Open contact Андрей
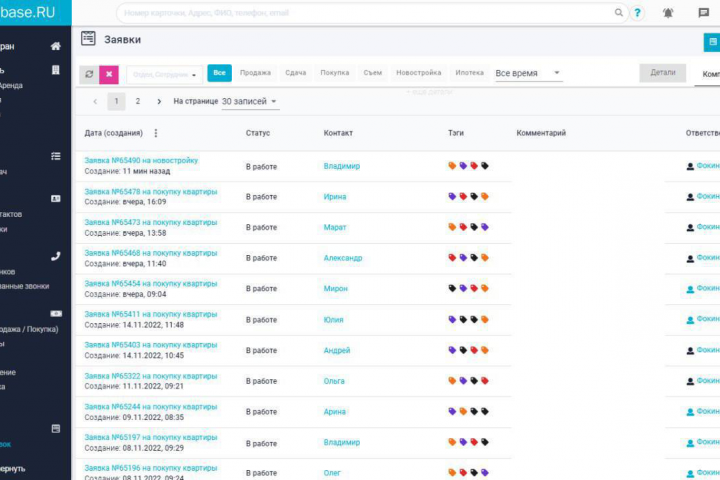 tap(337, 350)
